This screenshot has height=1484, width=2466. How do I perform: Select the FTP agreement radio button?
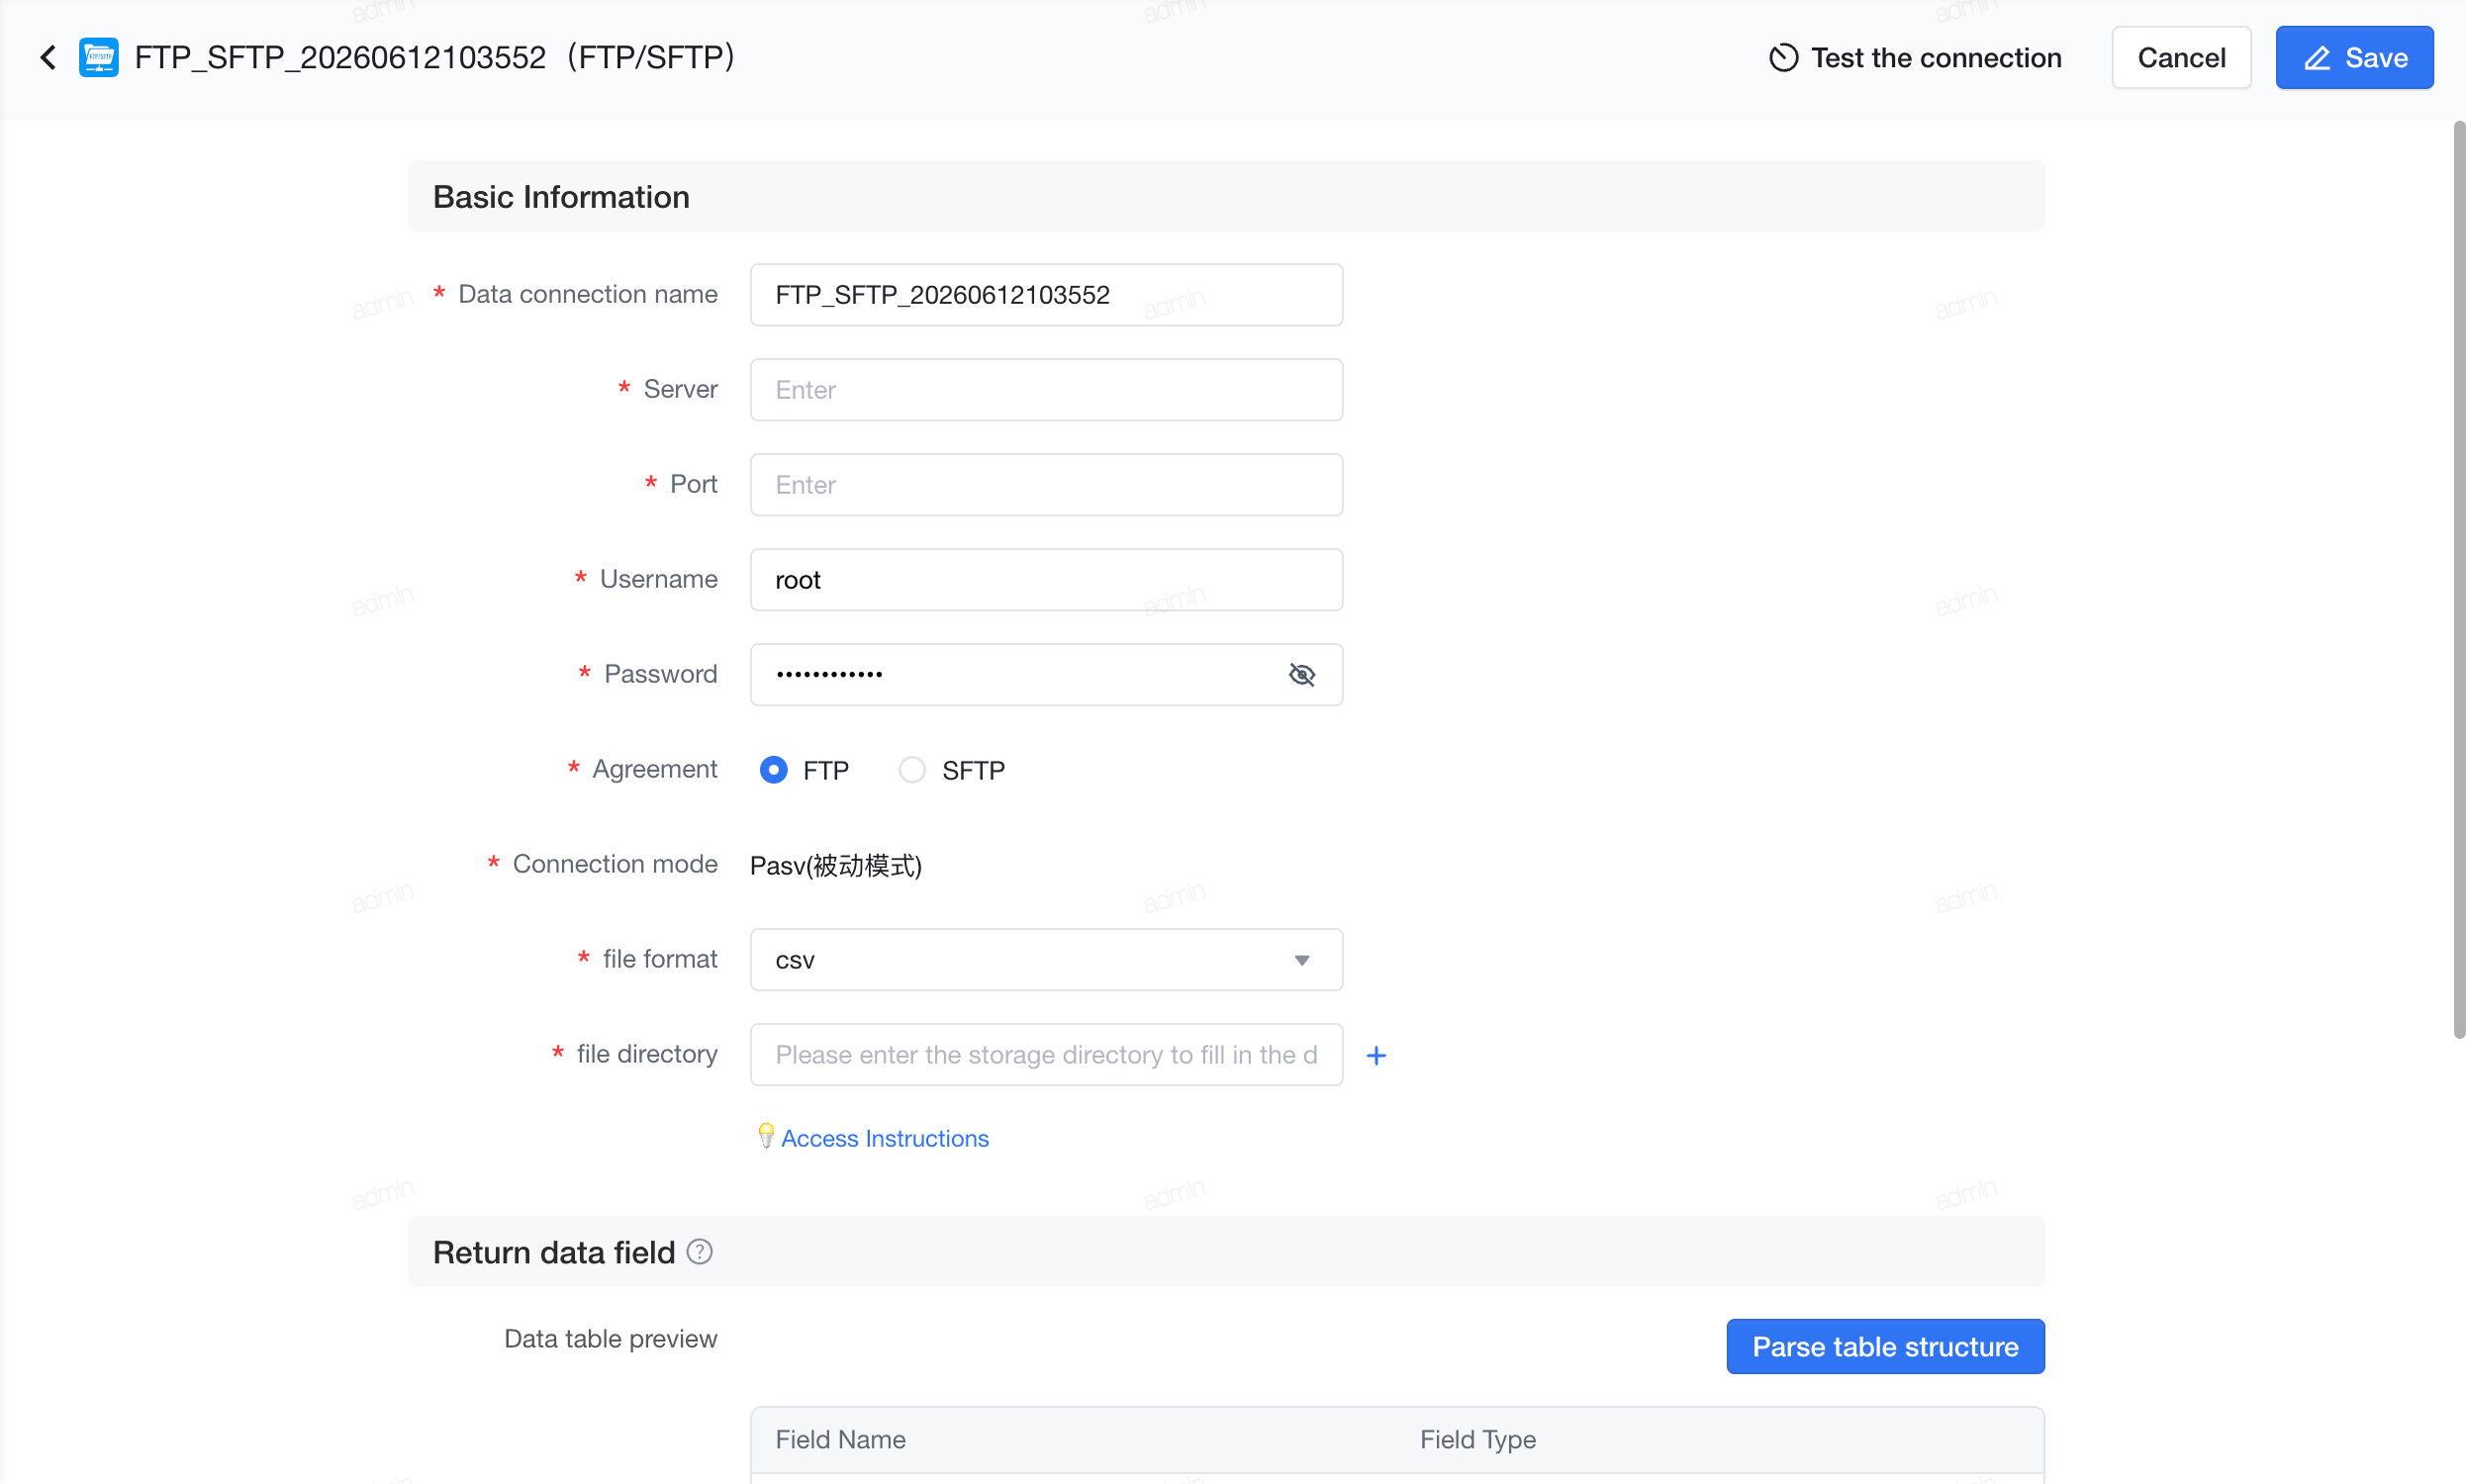[773, 770]
